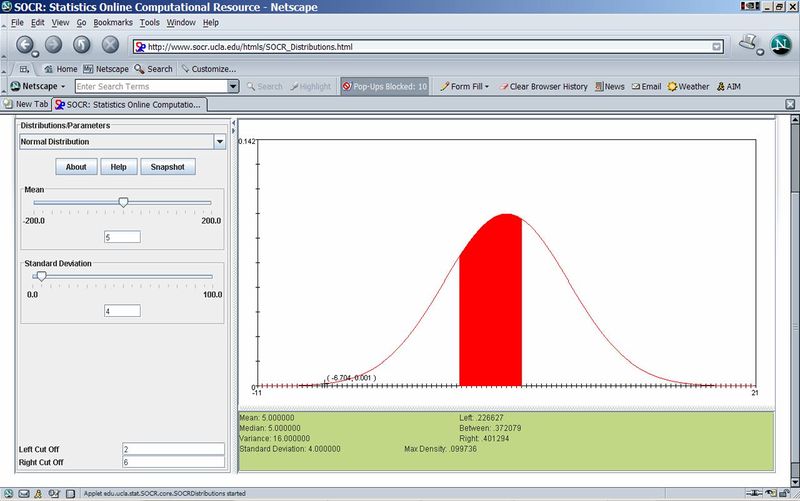800x501 pixels.
Task: Open the Weather toolbar item
Action: tap(688, 86)
